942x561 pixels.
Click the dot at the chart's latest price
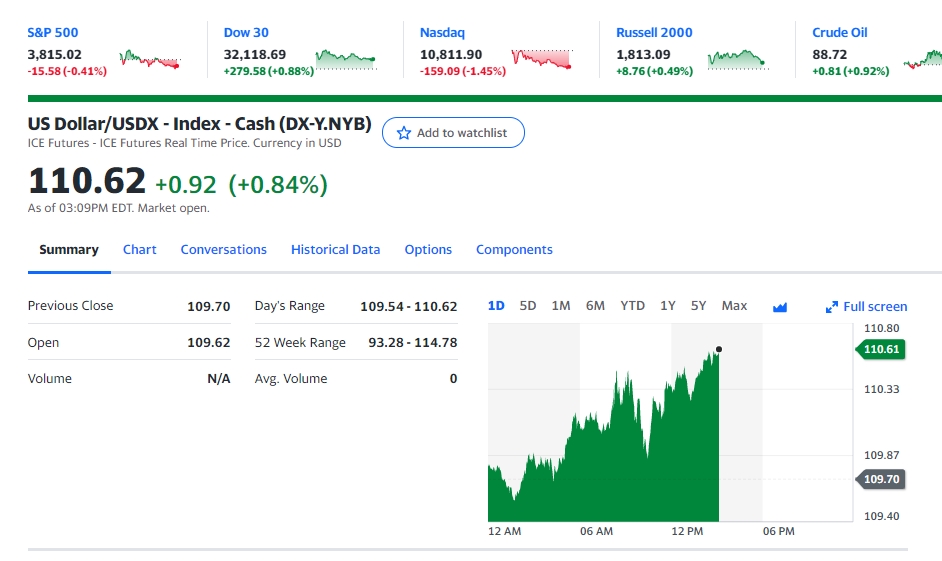719,349
